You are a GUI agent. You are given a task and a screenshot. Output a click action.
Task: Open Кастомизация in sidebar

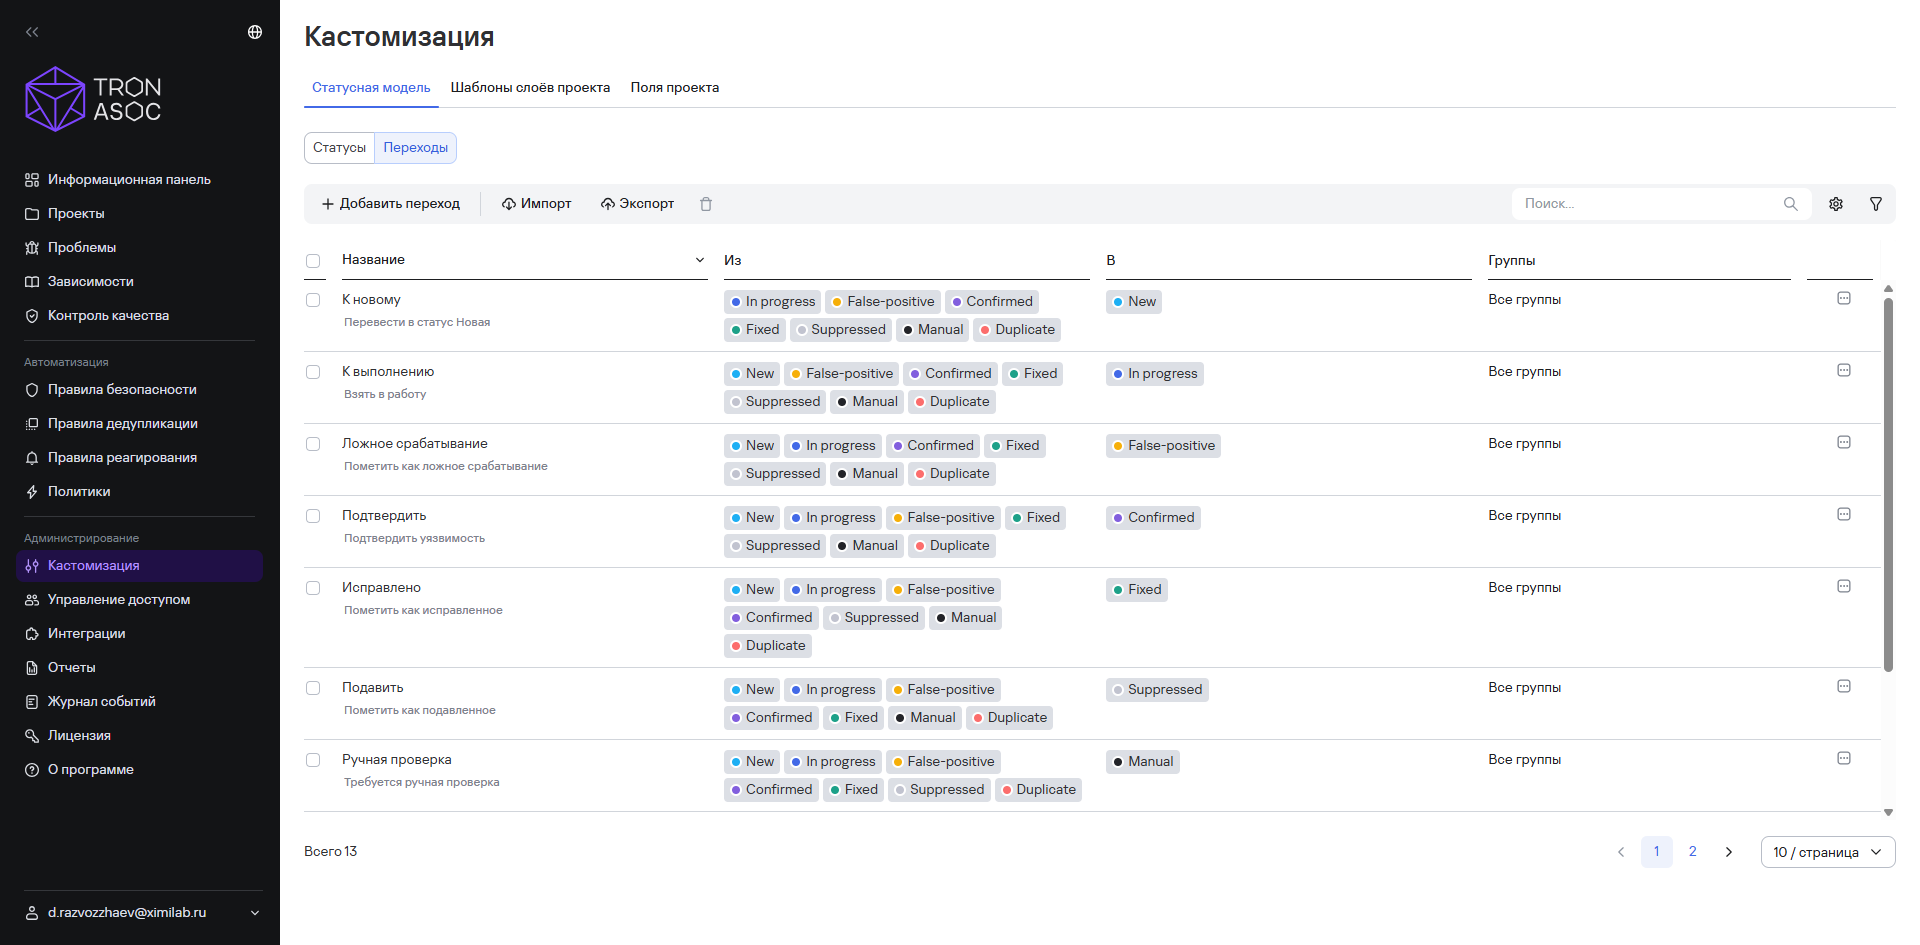[x=140, y=566]
